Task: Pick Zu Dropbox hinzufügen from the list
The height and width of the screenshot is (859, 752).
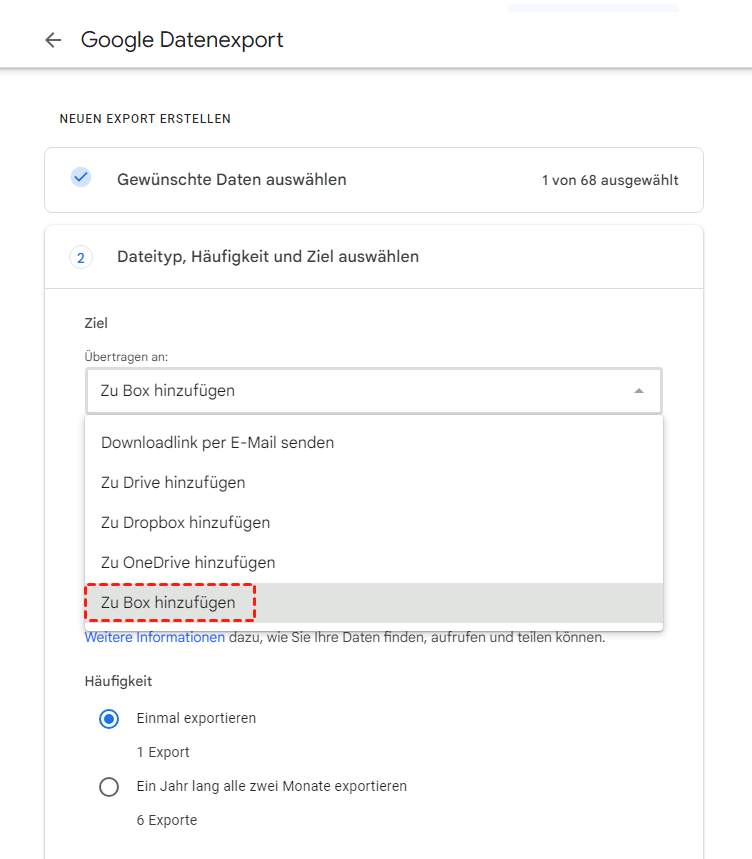Action: (x=185, y=522)
